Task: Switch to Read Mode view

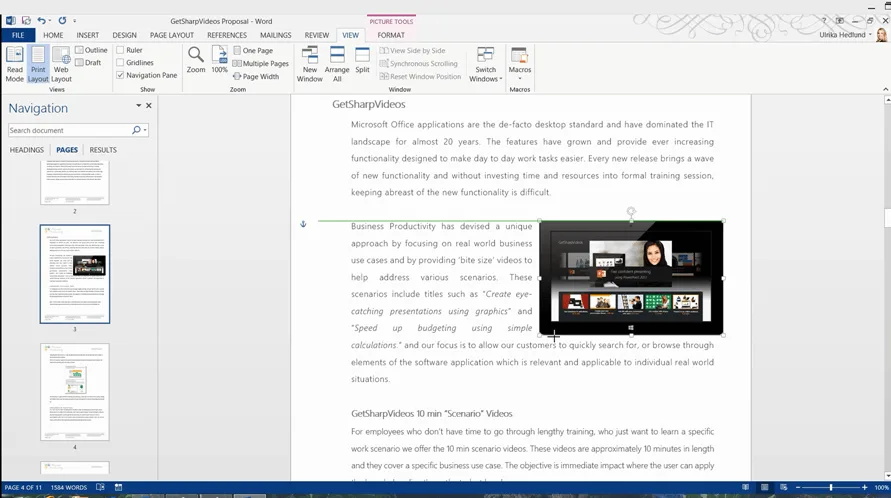Action: coord(14,64)
